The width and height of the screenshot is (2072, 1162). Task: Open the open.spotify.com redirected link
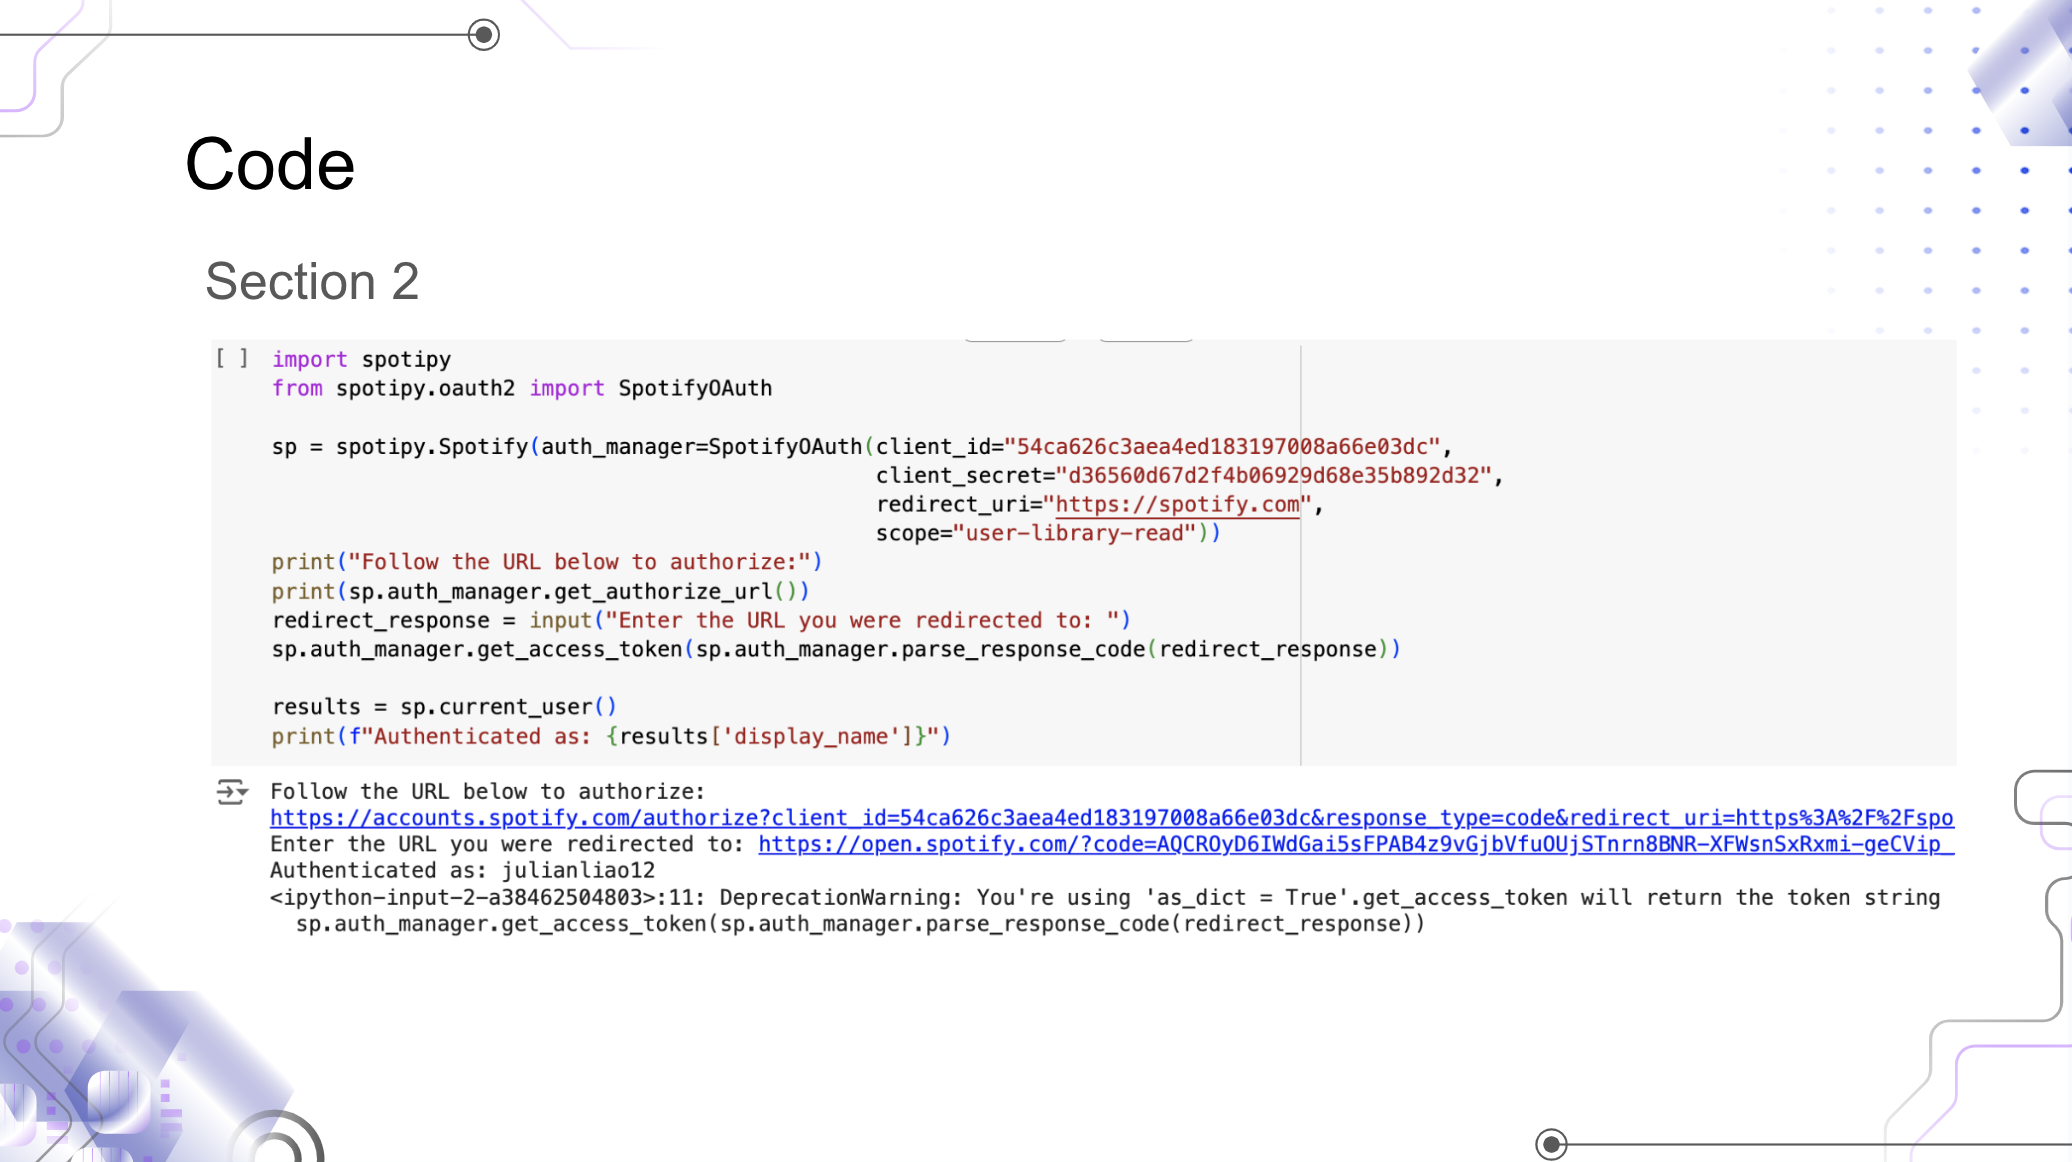click(1355, 844)
